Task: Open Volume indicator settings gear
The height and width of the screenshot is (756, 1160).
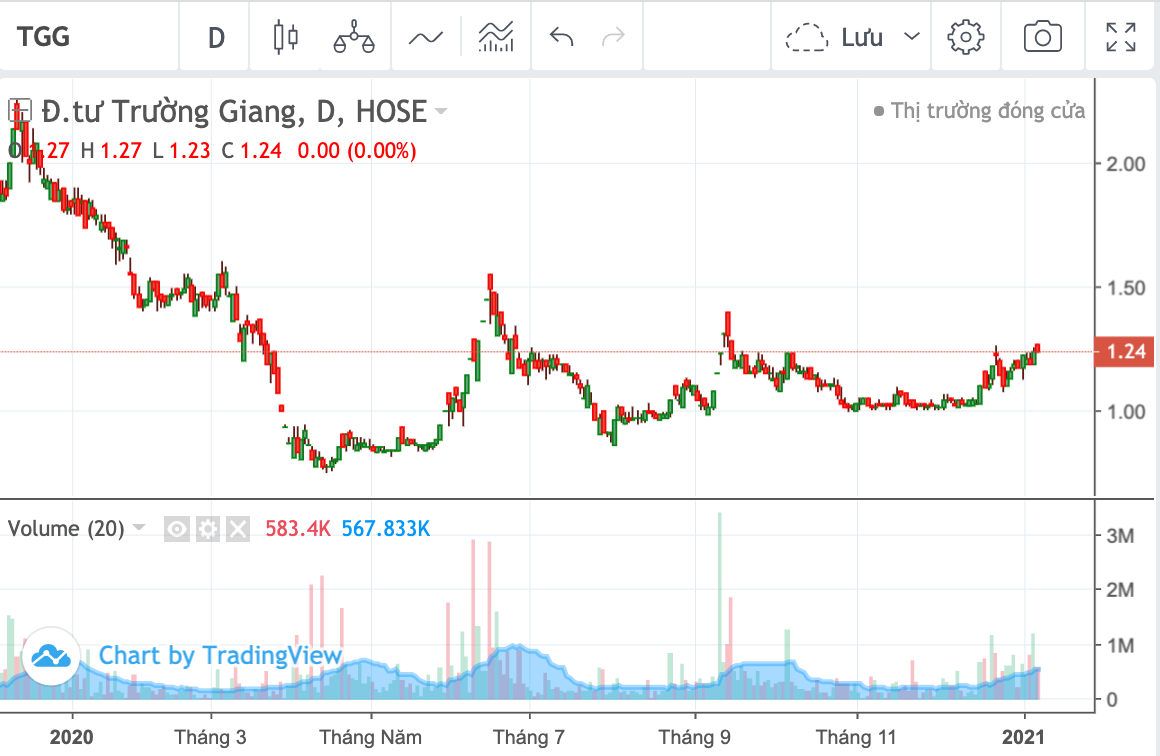Action: click(x=207, y=529)
